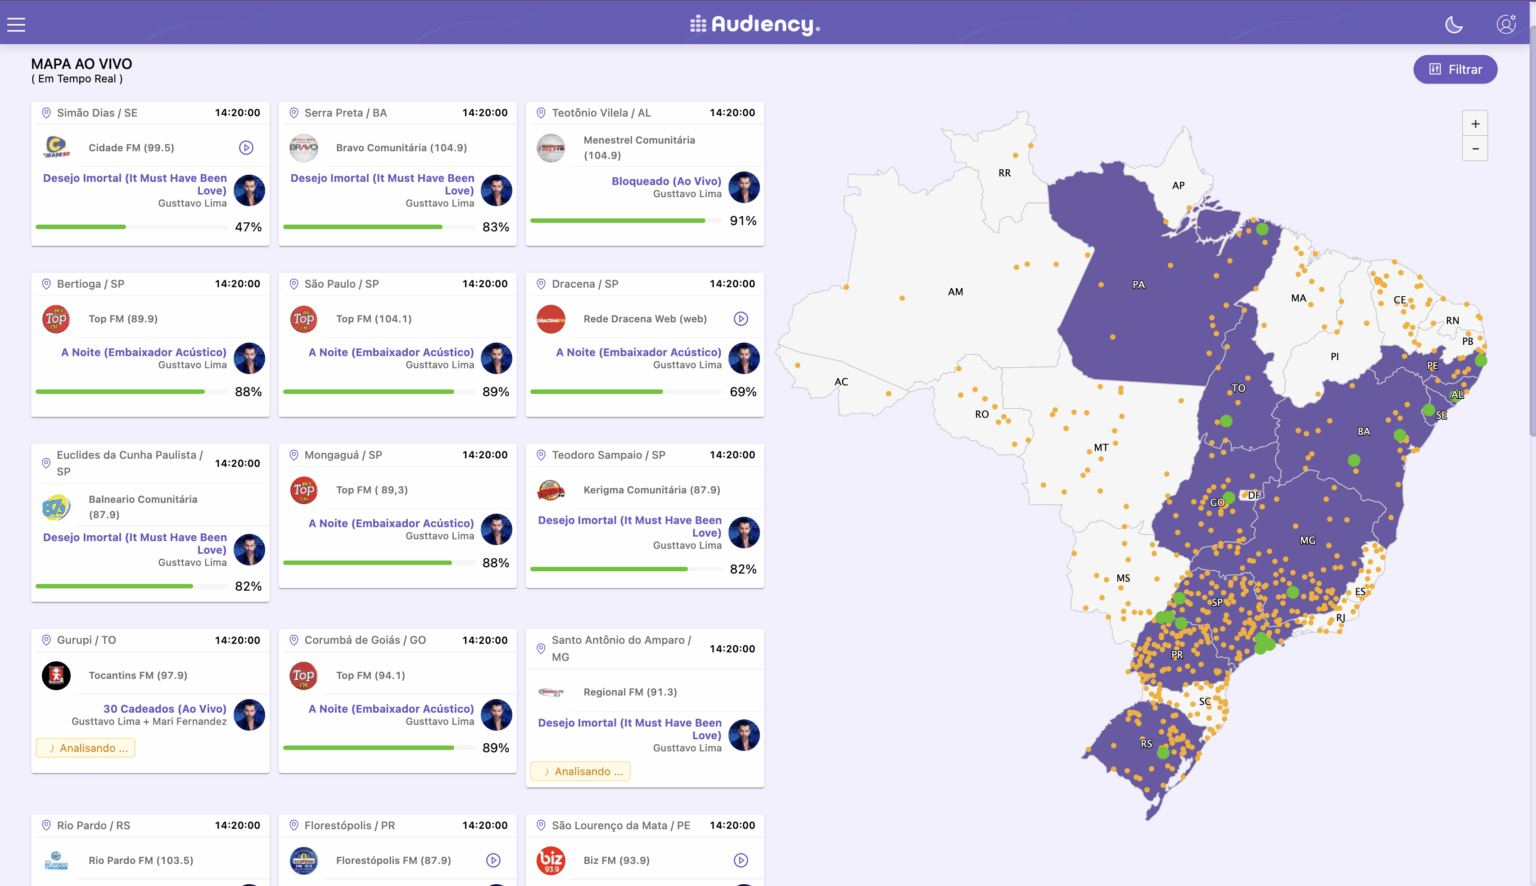Click Biz FM station logo
Viewport: 1536px width, 886px height.
point(551,860)
